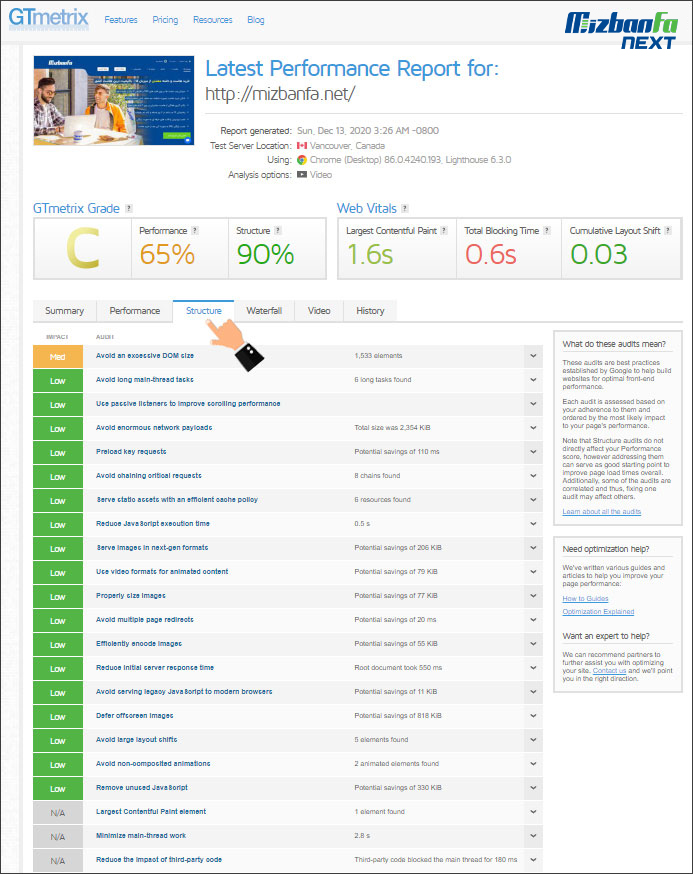The image size is (693, 874).
Task: Click the help icon next to Performance score
Action: [195, 230]
